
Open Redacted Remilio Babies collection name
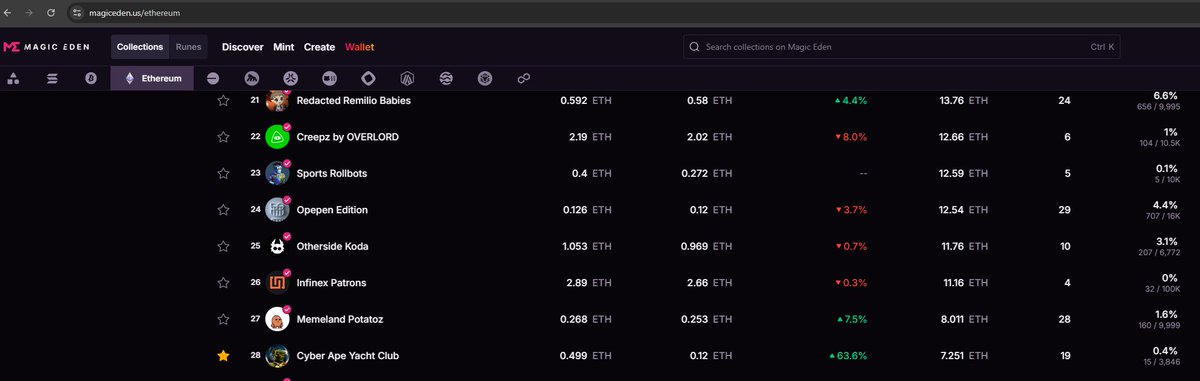pos(354,101)
